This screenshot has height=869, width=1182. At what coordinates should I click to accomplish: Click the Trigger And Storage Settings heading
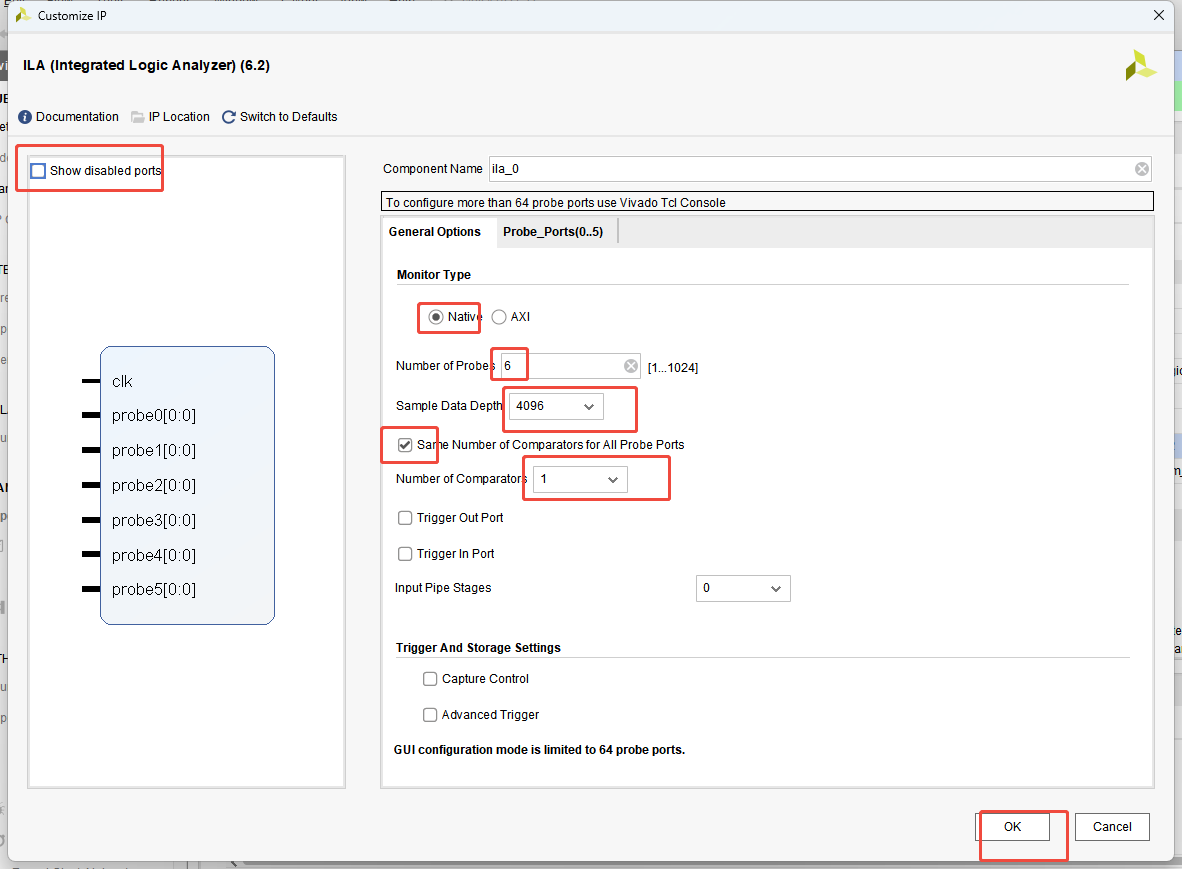(x=478, y=648)
